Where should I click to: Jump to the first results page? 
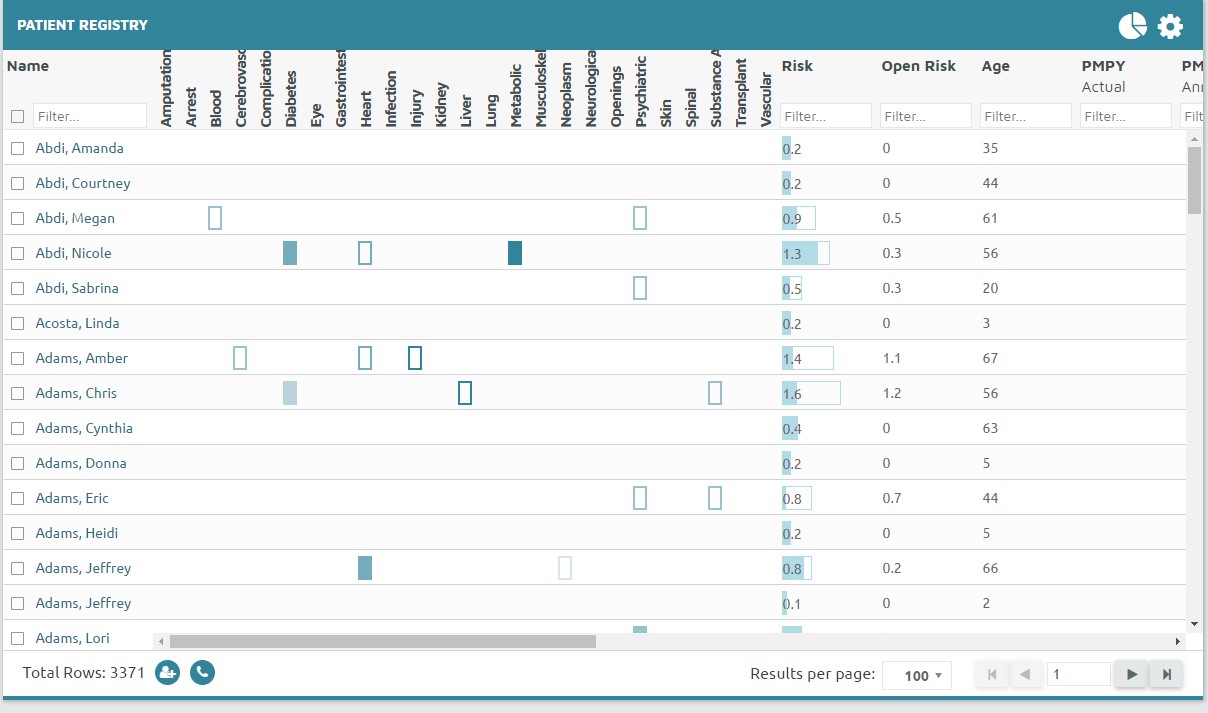pos(992,675)
